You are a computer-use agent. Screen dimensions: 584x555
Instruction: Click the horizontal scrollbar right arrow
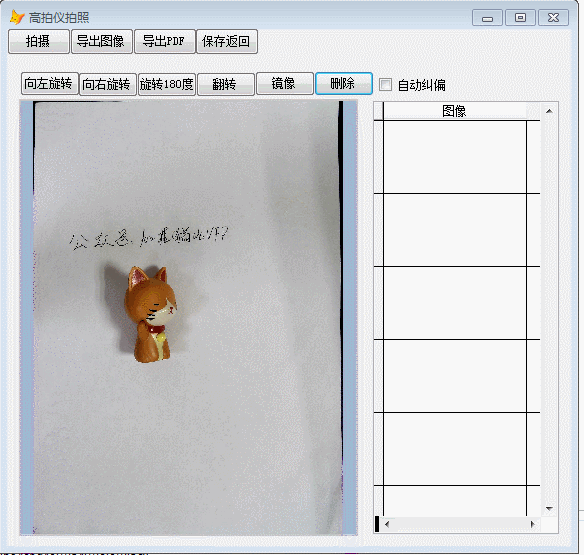(533, 524)
